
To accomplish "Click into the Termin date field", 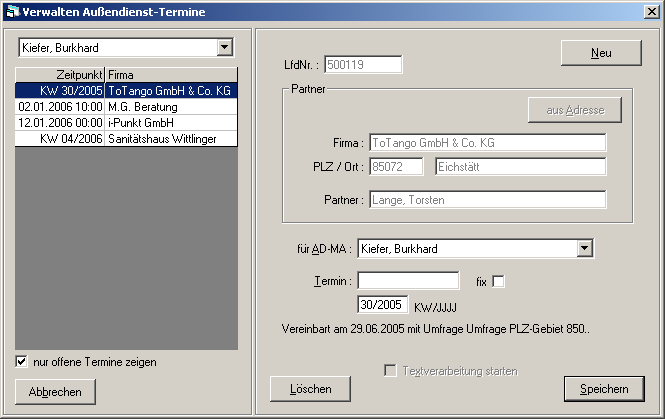I will tap(408, 281).
